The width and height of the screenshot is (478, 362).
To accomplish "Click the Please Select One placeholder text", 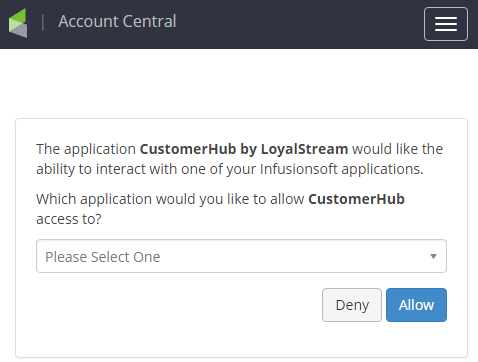I will point(103,257).
